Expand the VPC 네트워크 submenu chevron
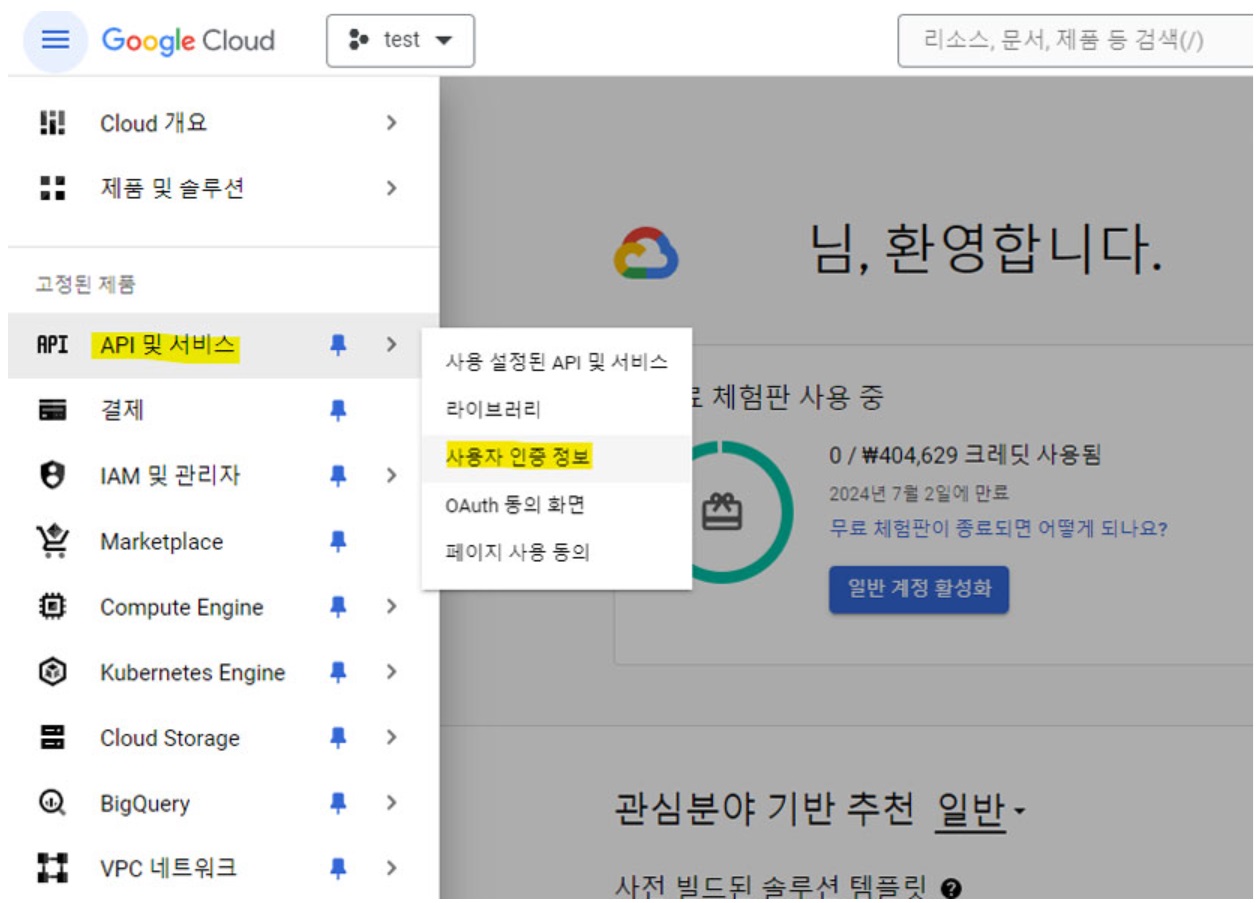1257x903 pixels. click(391, 868)
